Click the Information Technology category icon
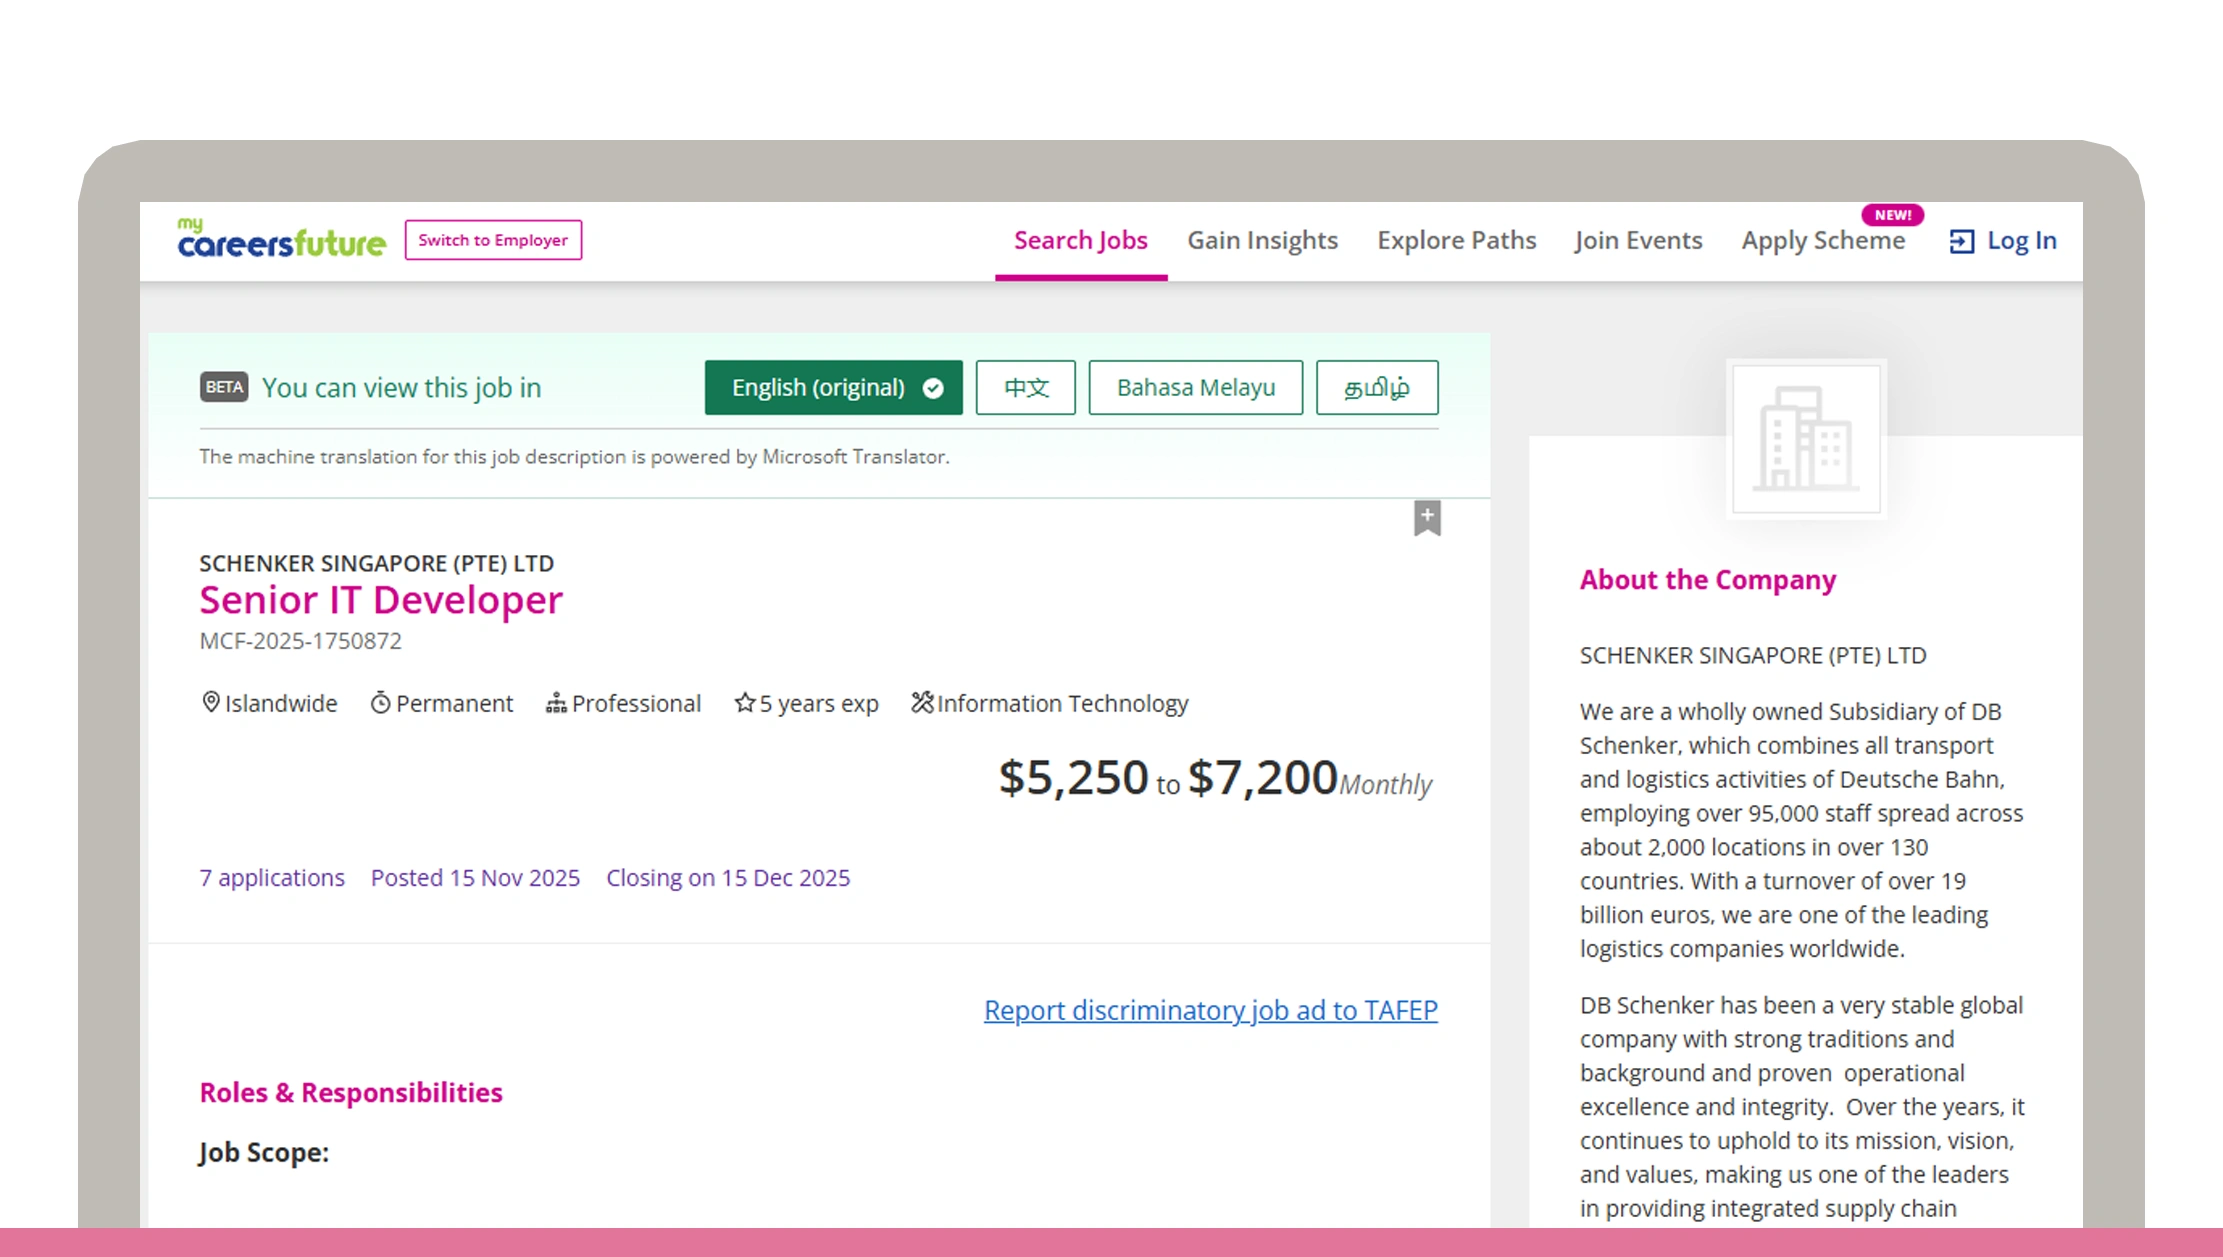The image size is (2223, 1257). pyautogui.click(x=922, y=703)
